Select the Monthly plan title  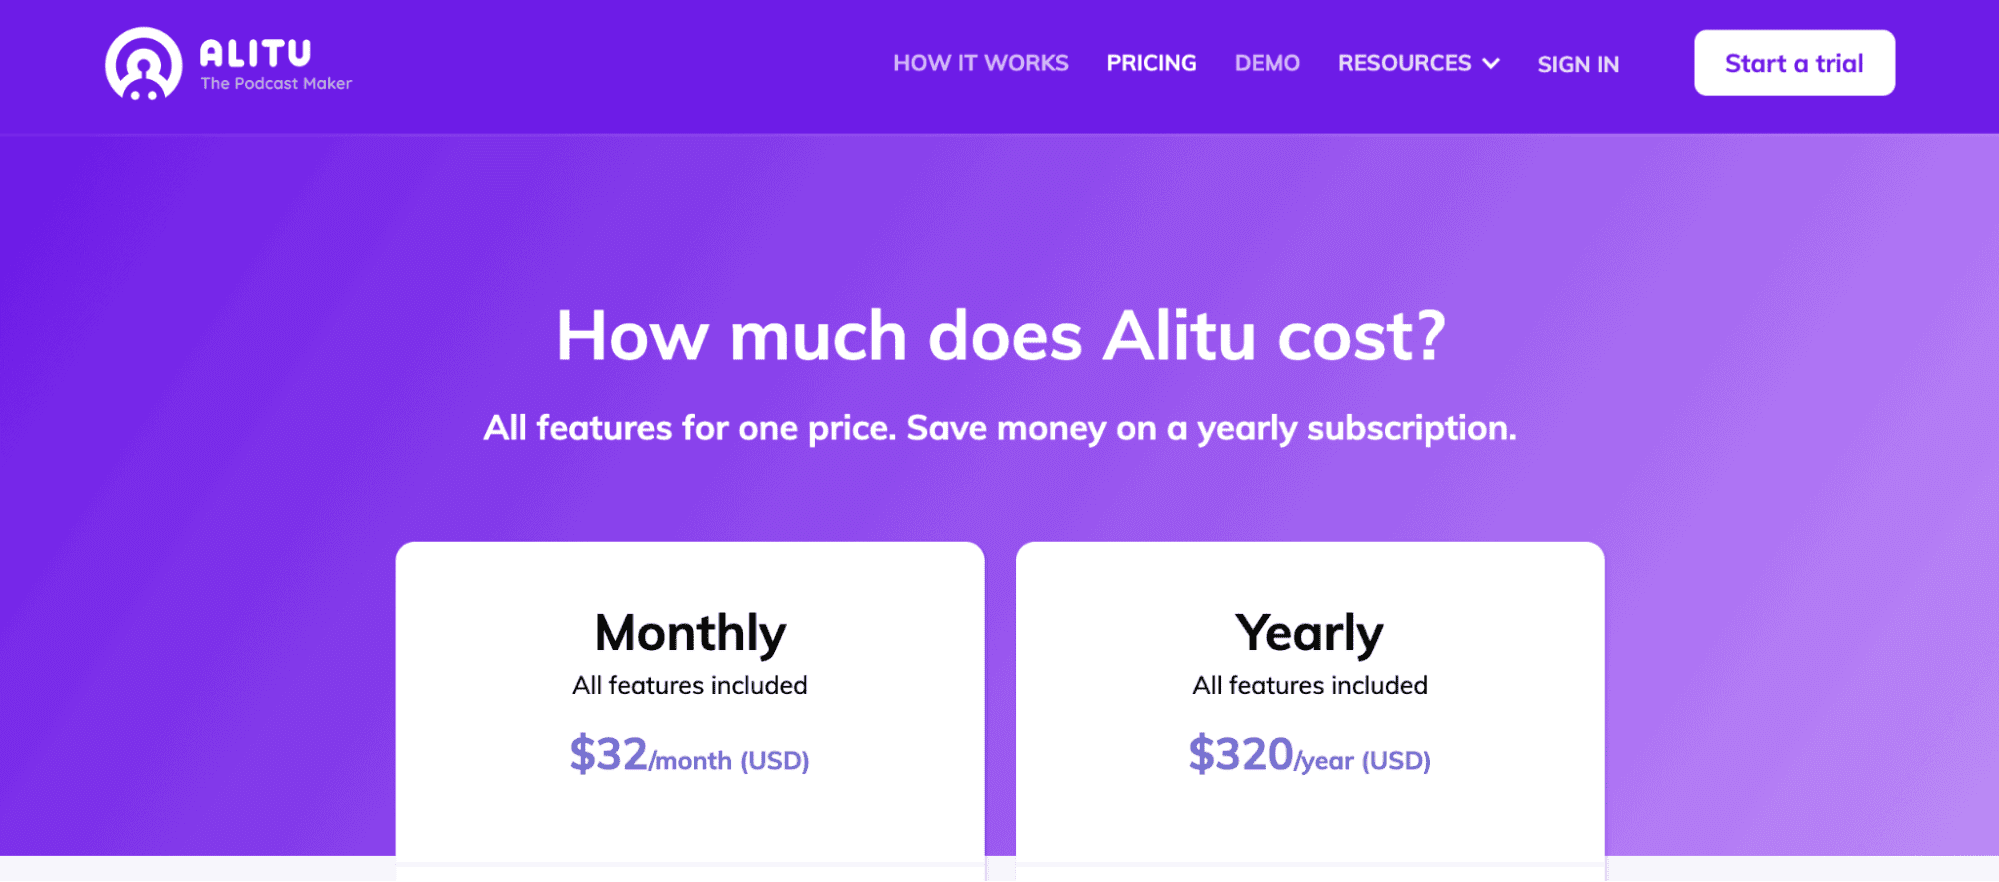coord(690,632)
